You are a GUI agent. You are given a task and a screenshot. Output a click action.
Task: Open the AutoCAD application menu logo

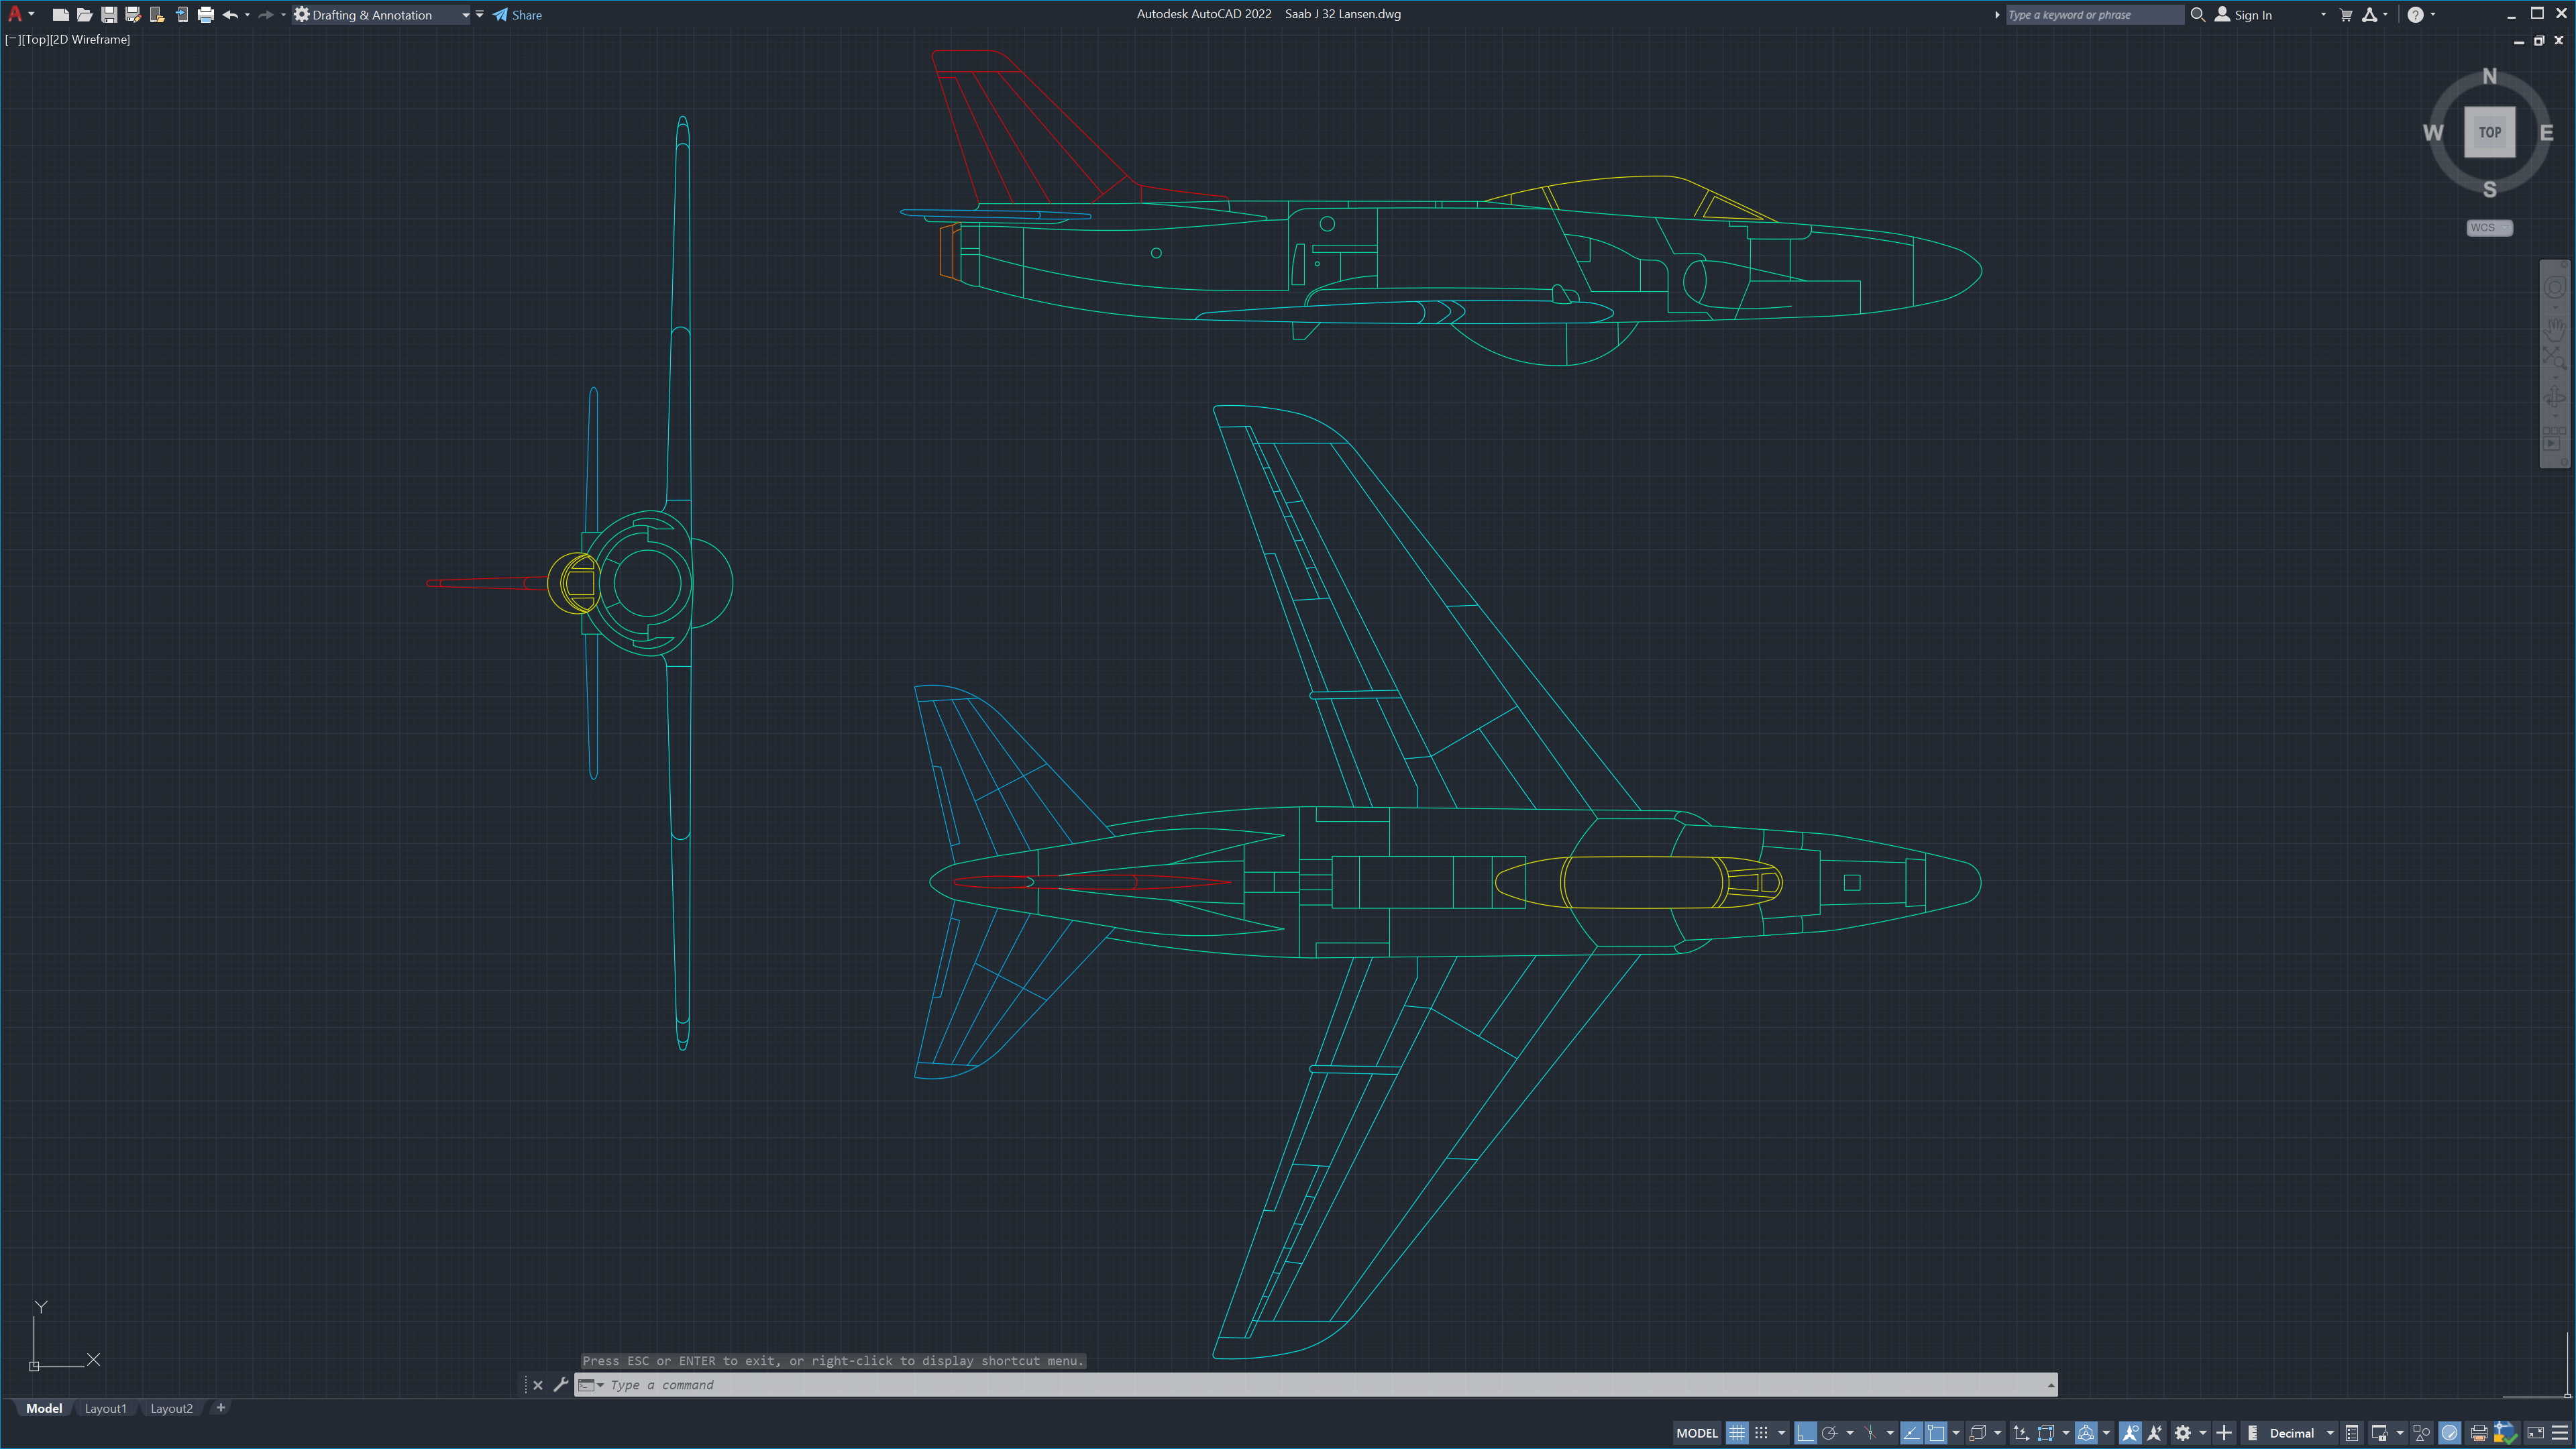[x=15, y=14]
